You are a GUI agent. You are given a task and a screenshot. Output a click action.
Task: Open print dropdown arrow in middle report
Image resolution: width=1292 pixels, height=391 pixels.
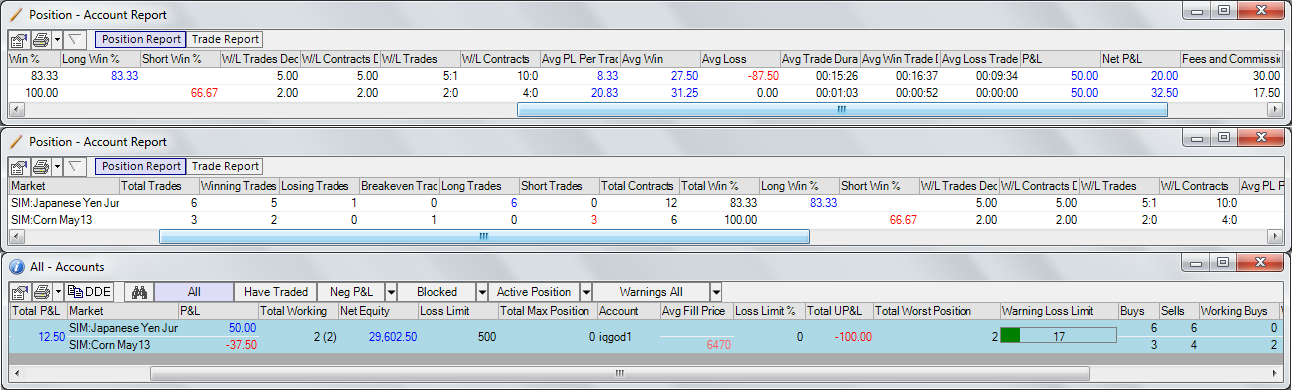57,167
